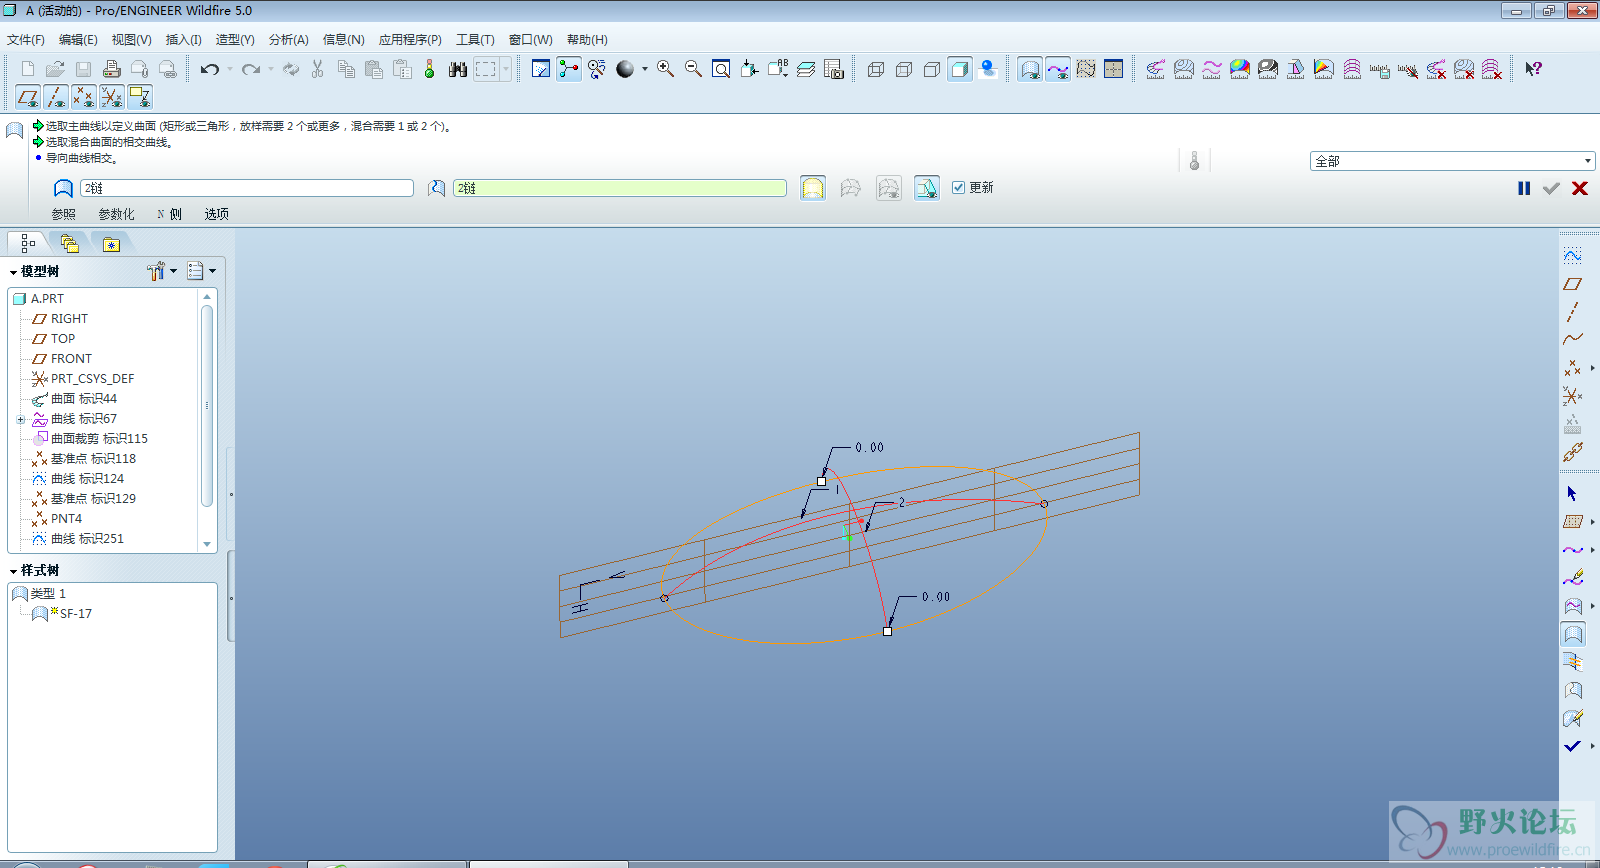Select the shading display cube icon
The height and width of the screenshot is (868, 1600).
[960, 69]
